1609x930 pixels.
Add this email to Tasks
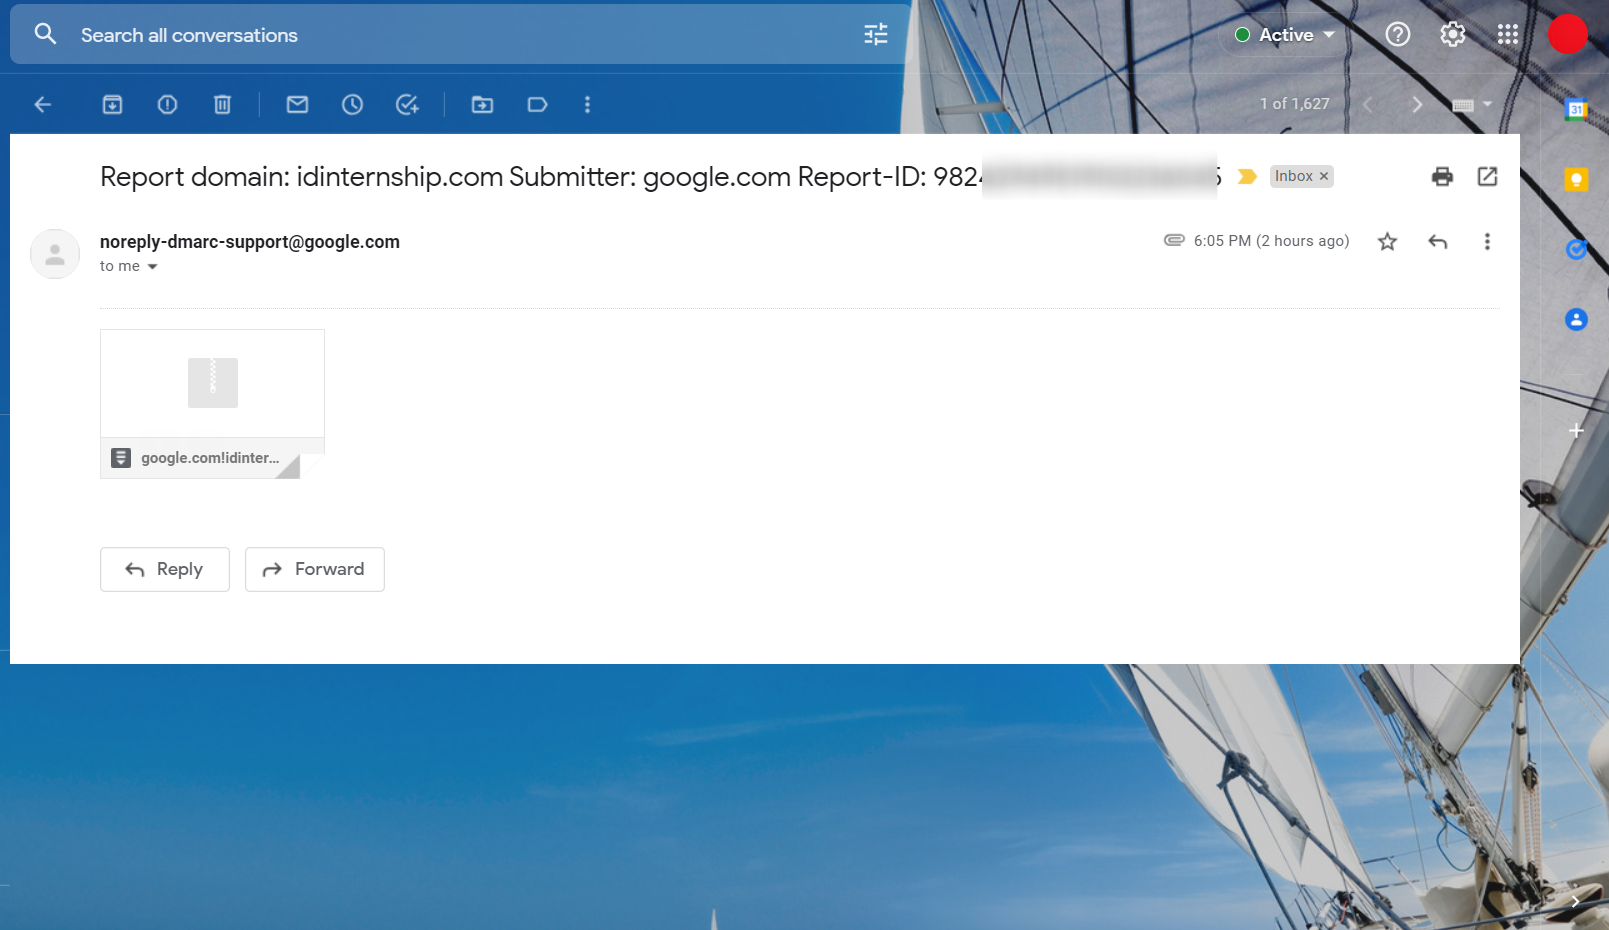pyautogui.click(x=408, y=104)
